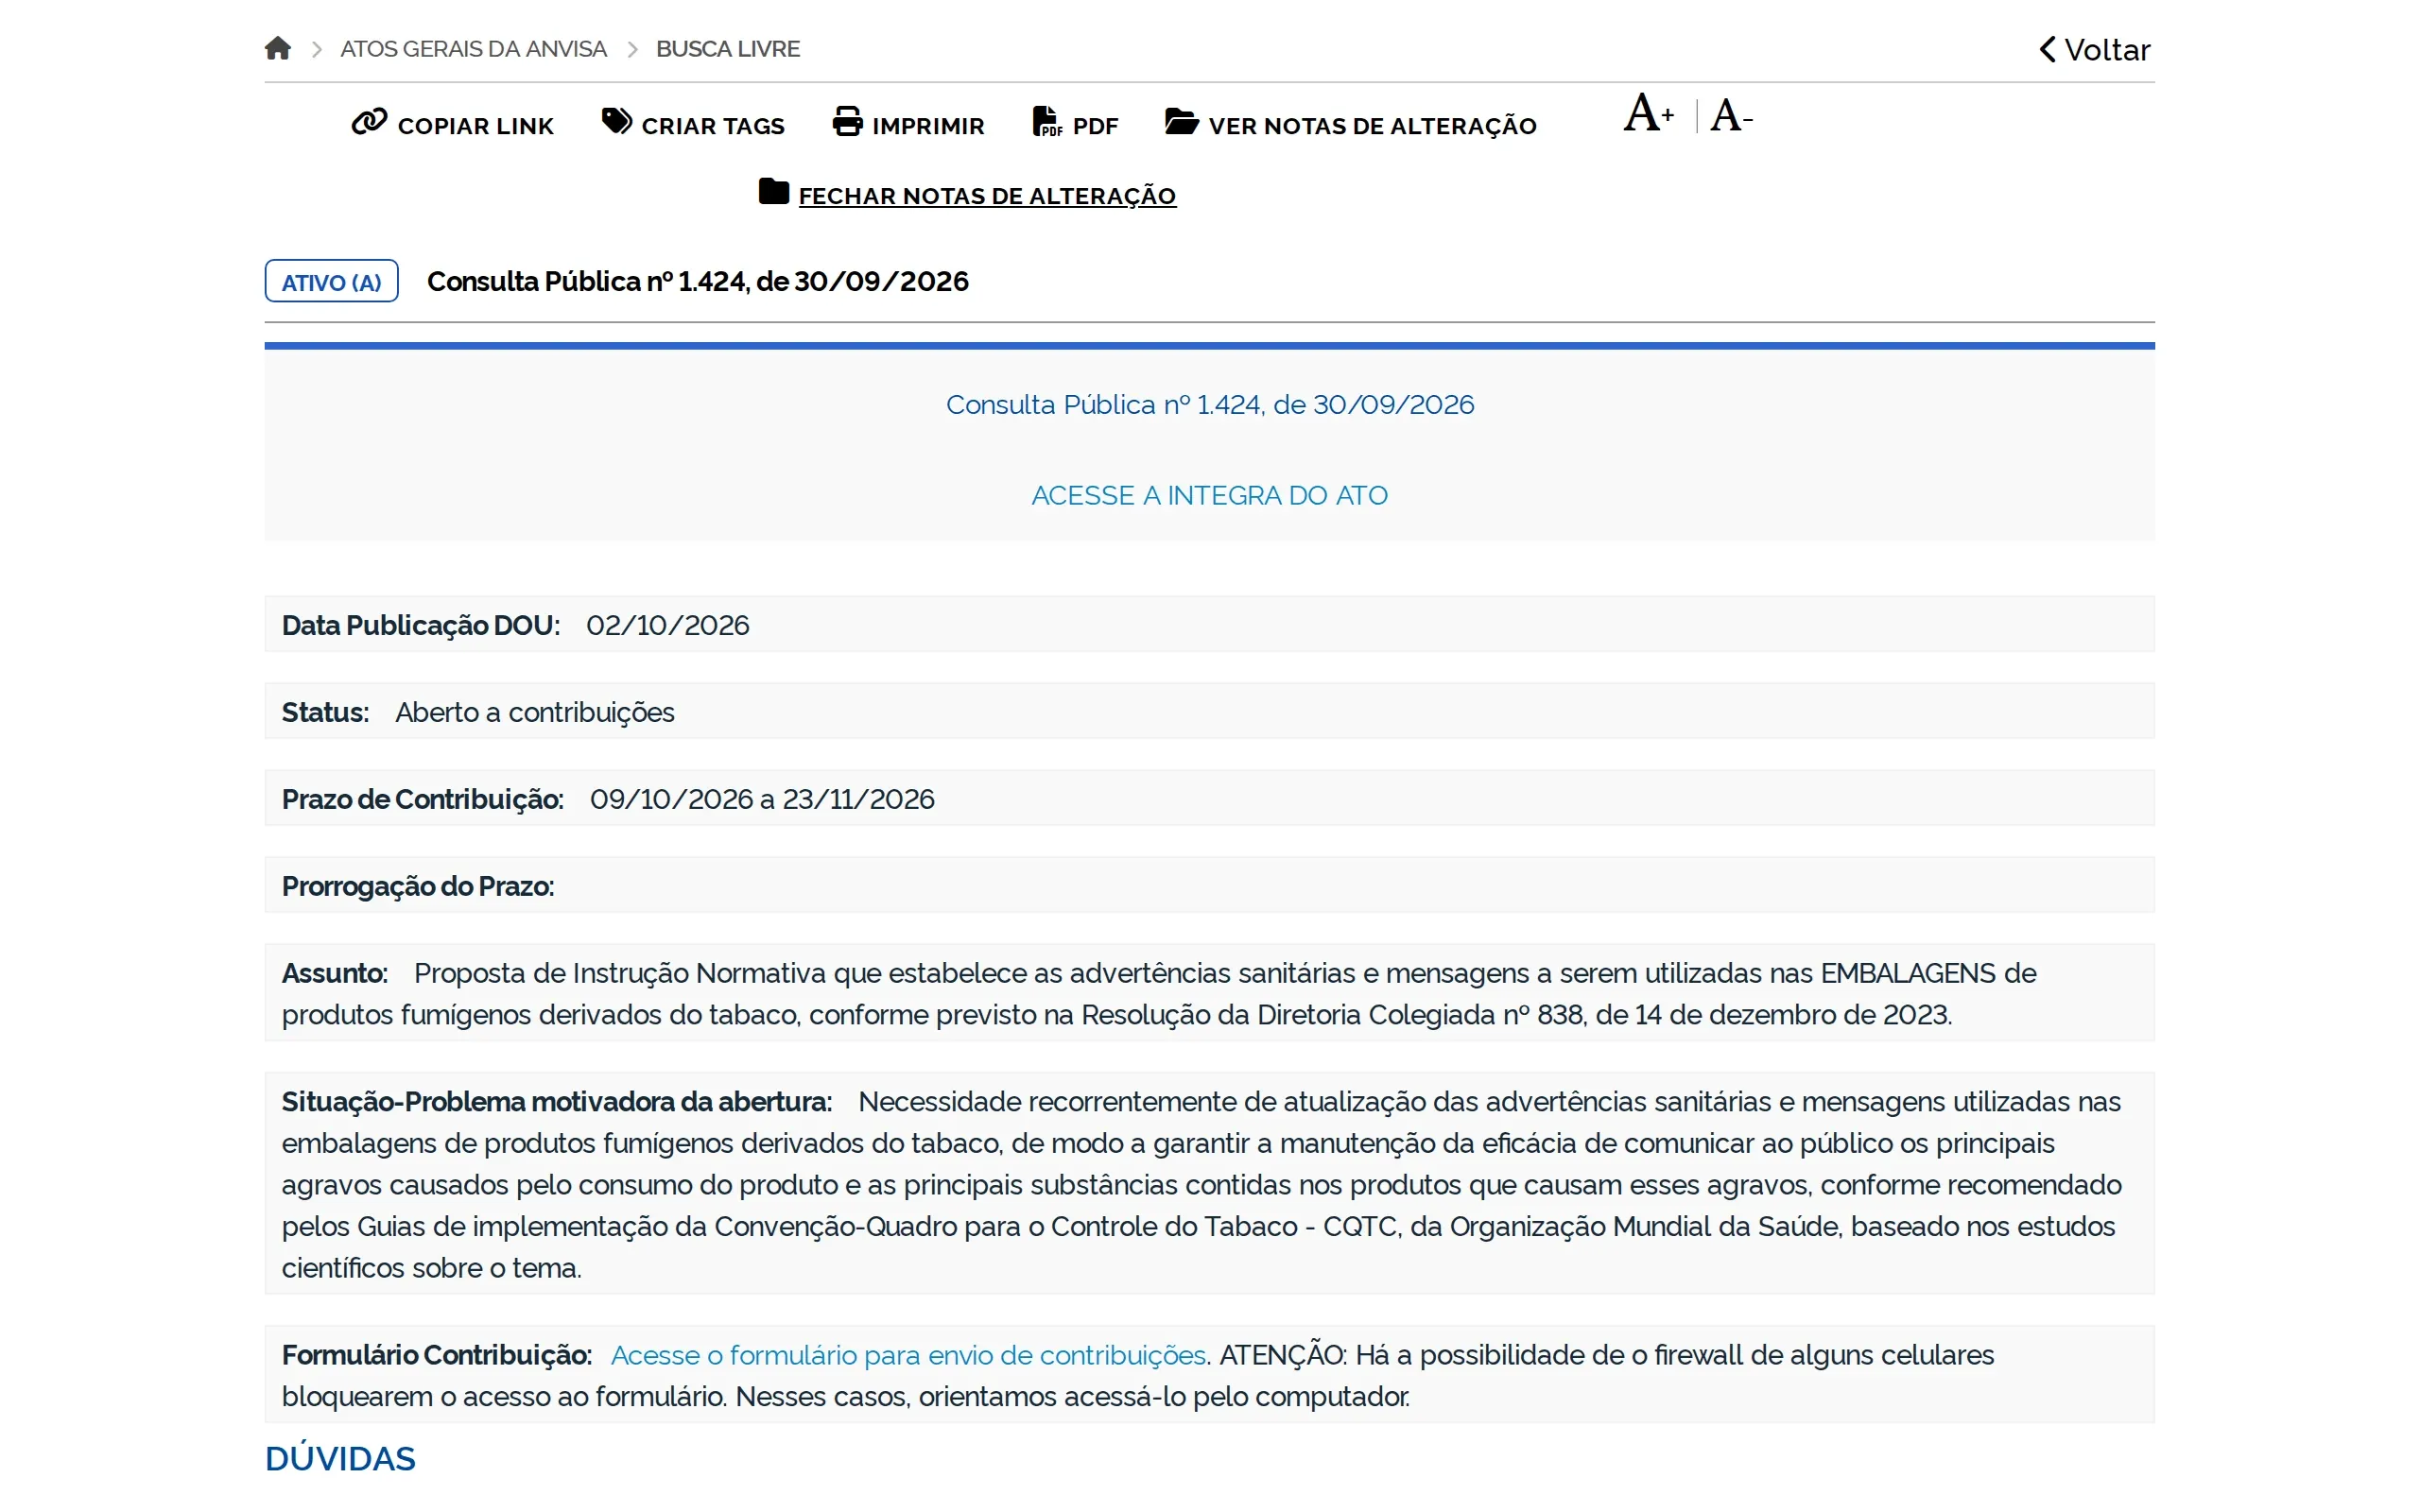Click the Voltar back chevron
Image resolution: width=2420 pixels, height=1512 pixels.
point(2047,49)
